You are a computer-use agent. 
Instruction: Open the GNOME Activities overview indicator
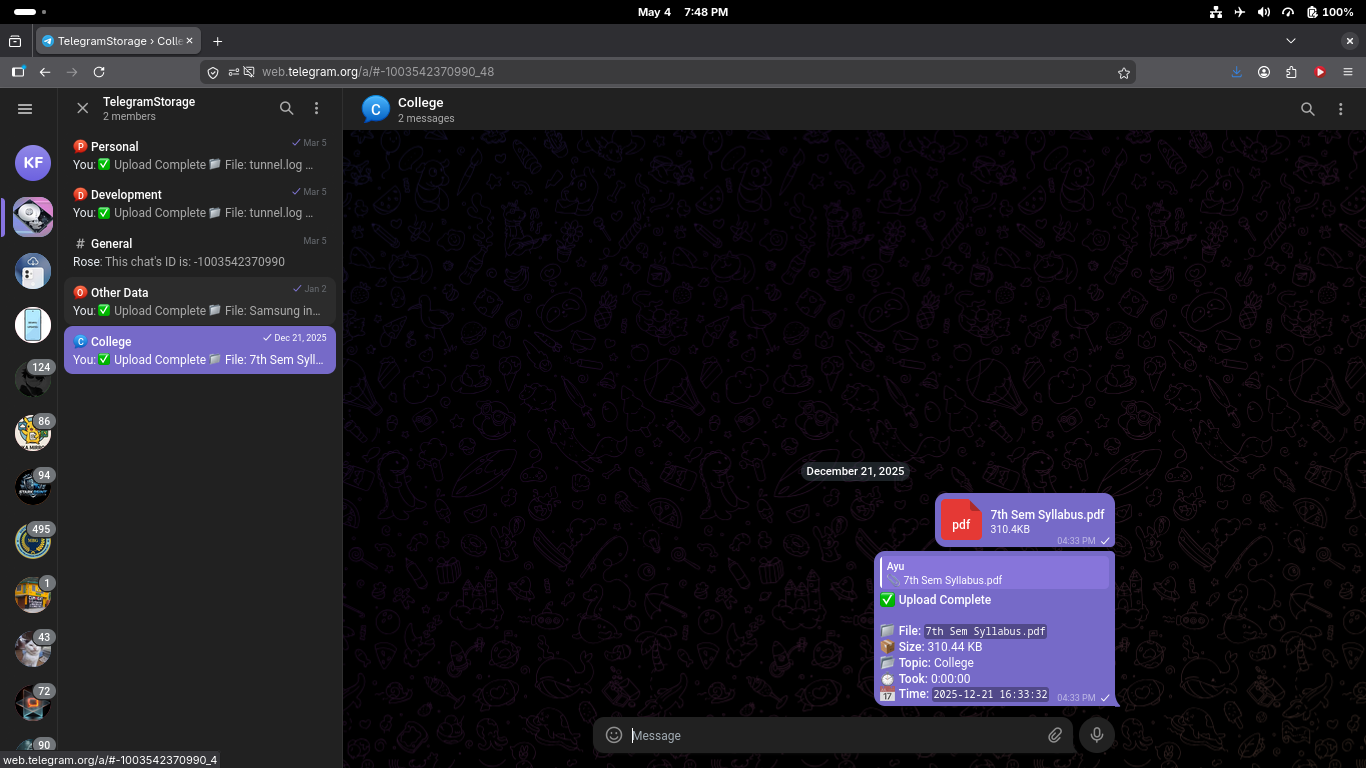tap(31, 12)
